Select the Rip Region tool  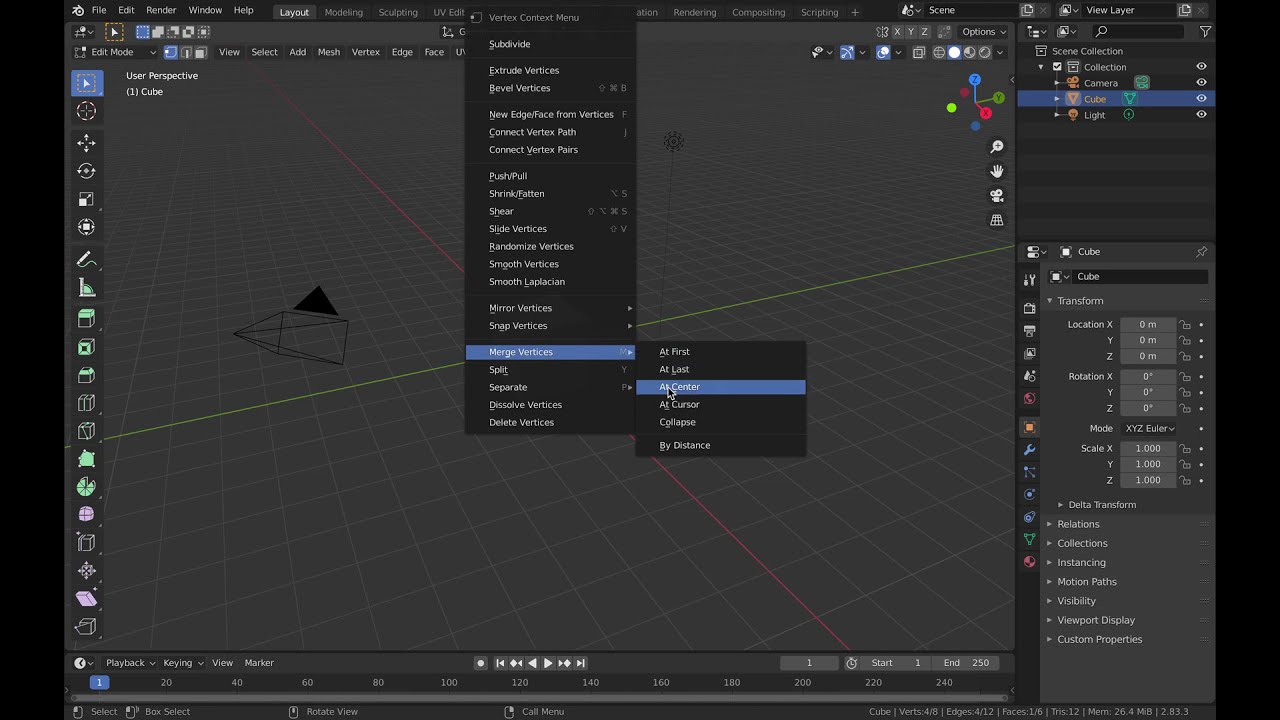coord(86,627)
